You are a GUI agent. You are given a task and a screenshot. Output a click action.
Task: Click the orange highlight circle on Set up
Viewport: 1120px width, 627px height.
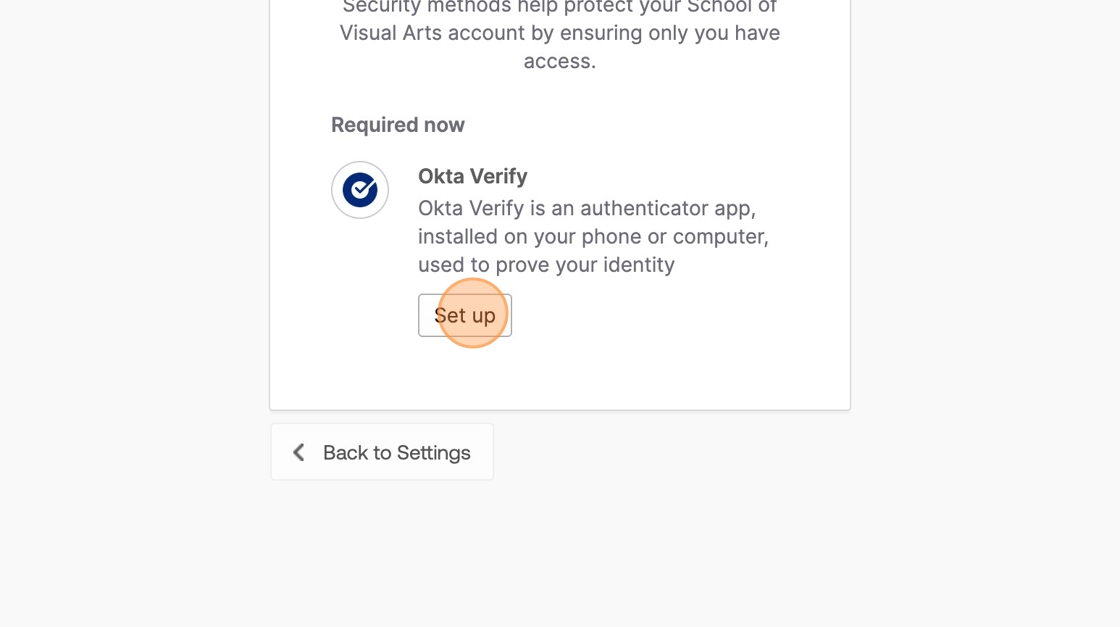473,313
